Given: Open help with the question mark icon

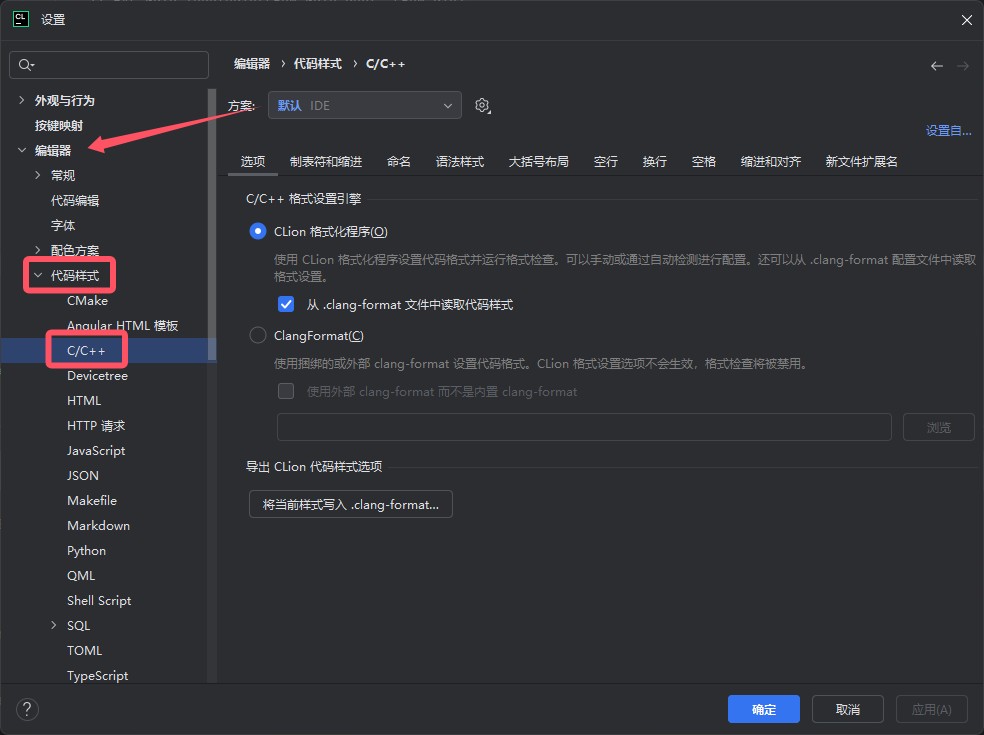Looking at the screenshot, I should pyautogui.click(x=27, y=709).
